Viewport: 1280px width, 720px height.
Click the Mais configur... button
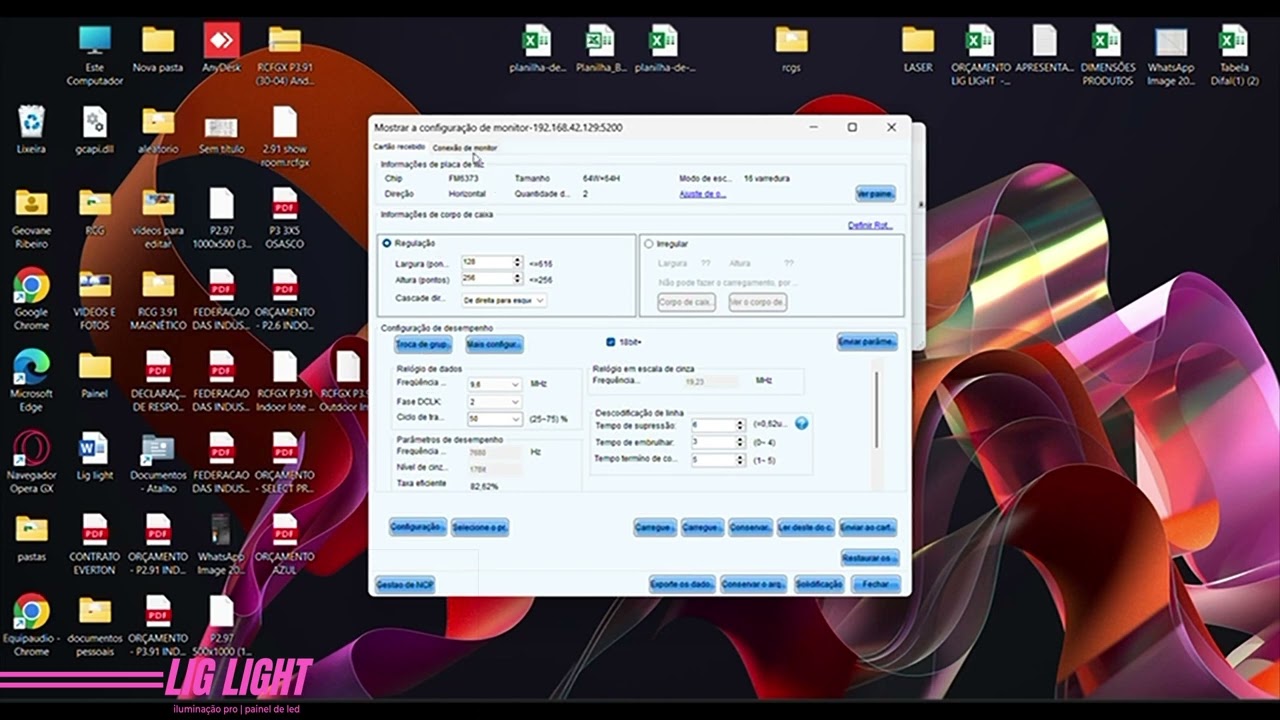pos(494,344)
